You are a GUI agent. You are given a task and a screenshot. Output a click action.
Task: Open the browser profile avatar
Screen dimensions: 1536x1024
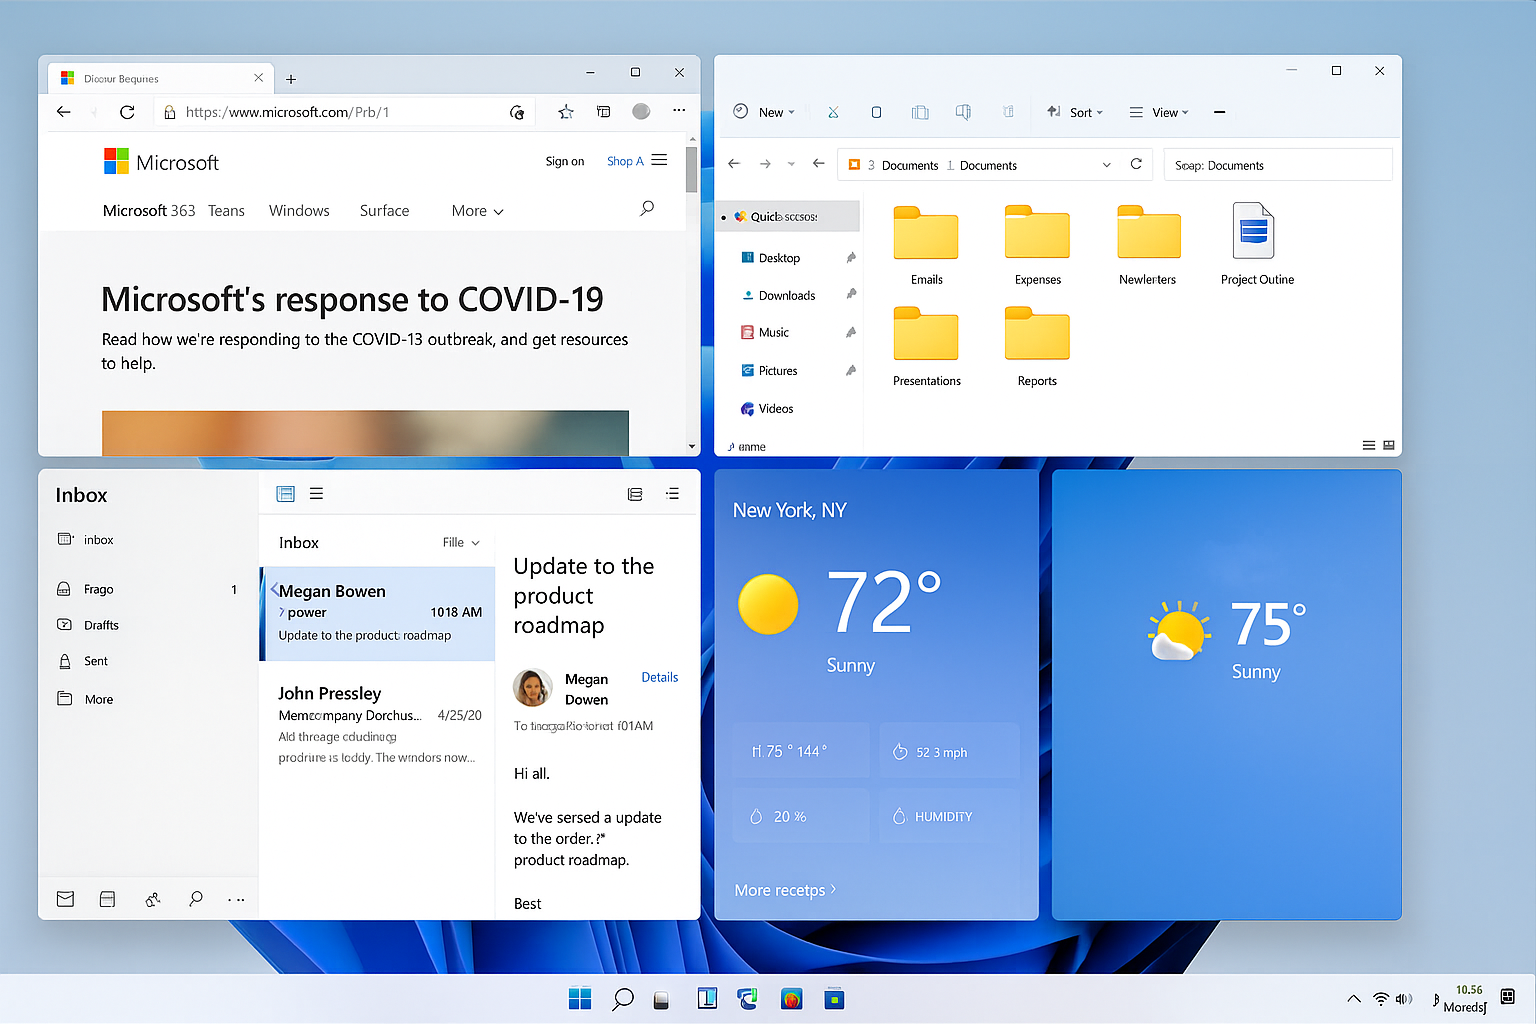point(641,111)
